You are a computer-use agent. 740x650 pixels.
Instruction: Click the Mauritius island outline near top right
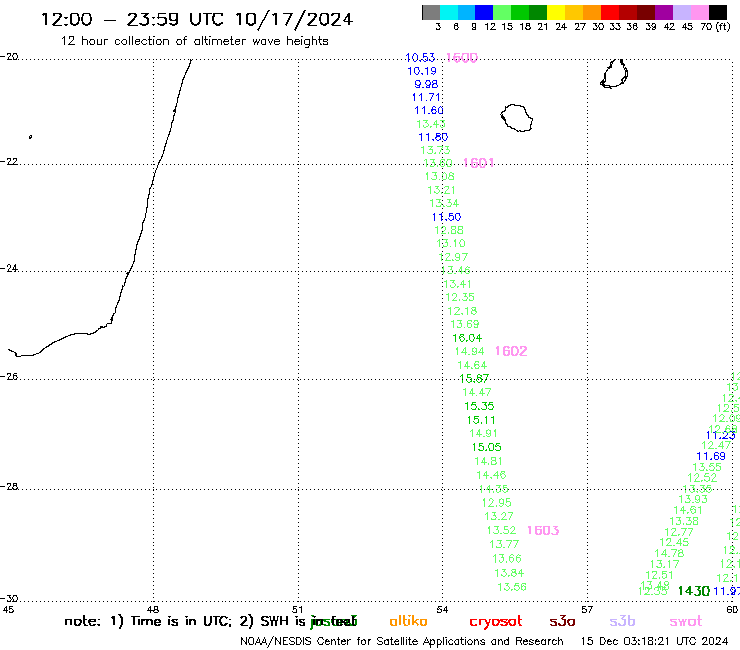tap(614, 74)
